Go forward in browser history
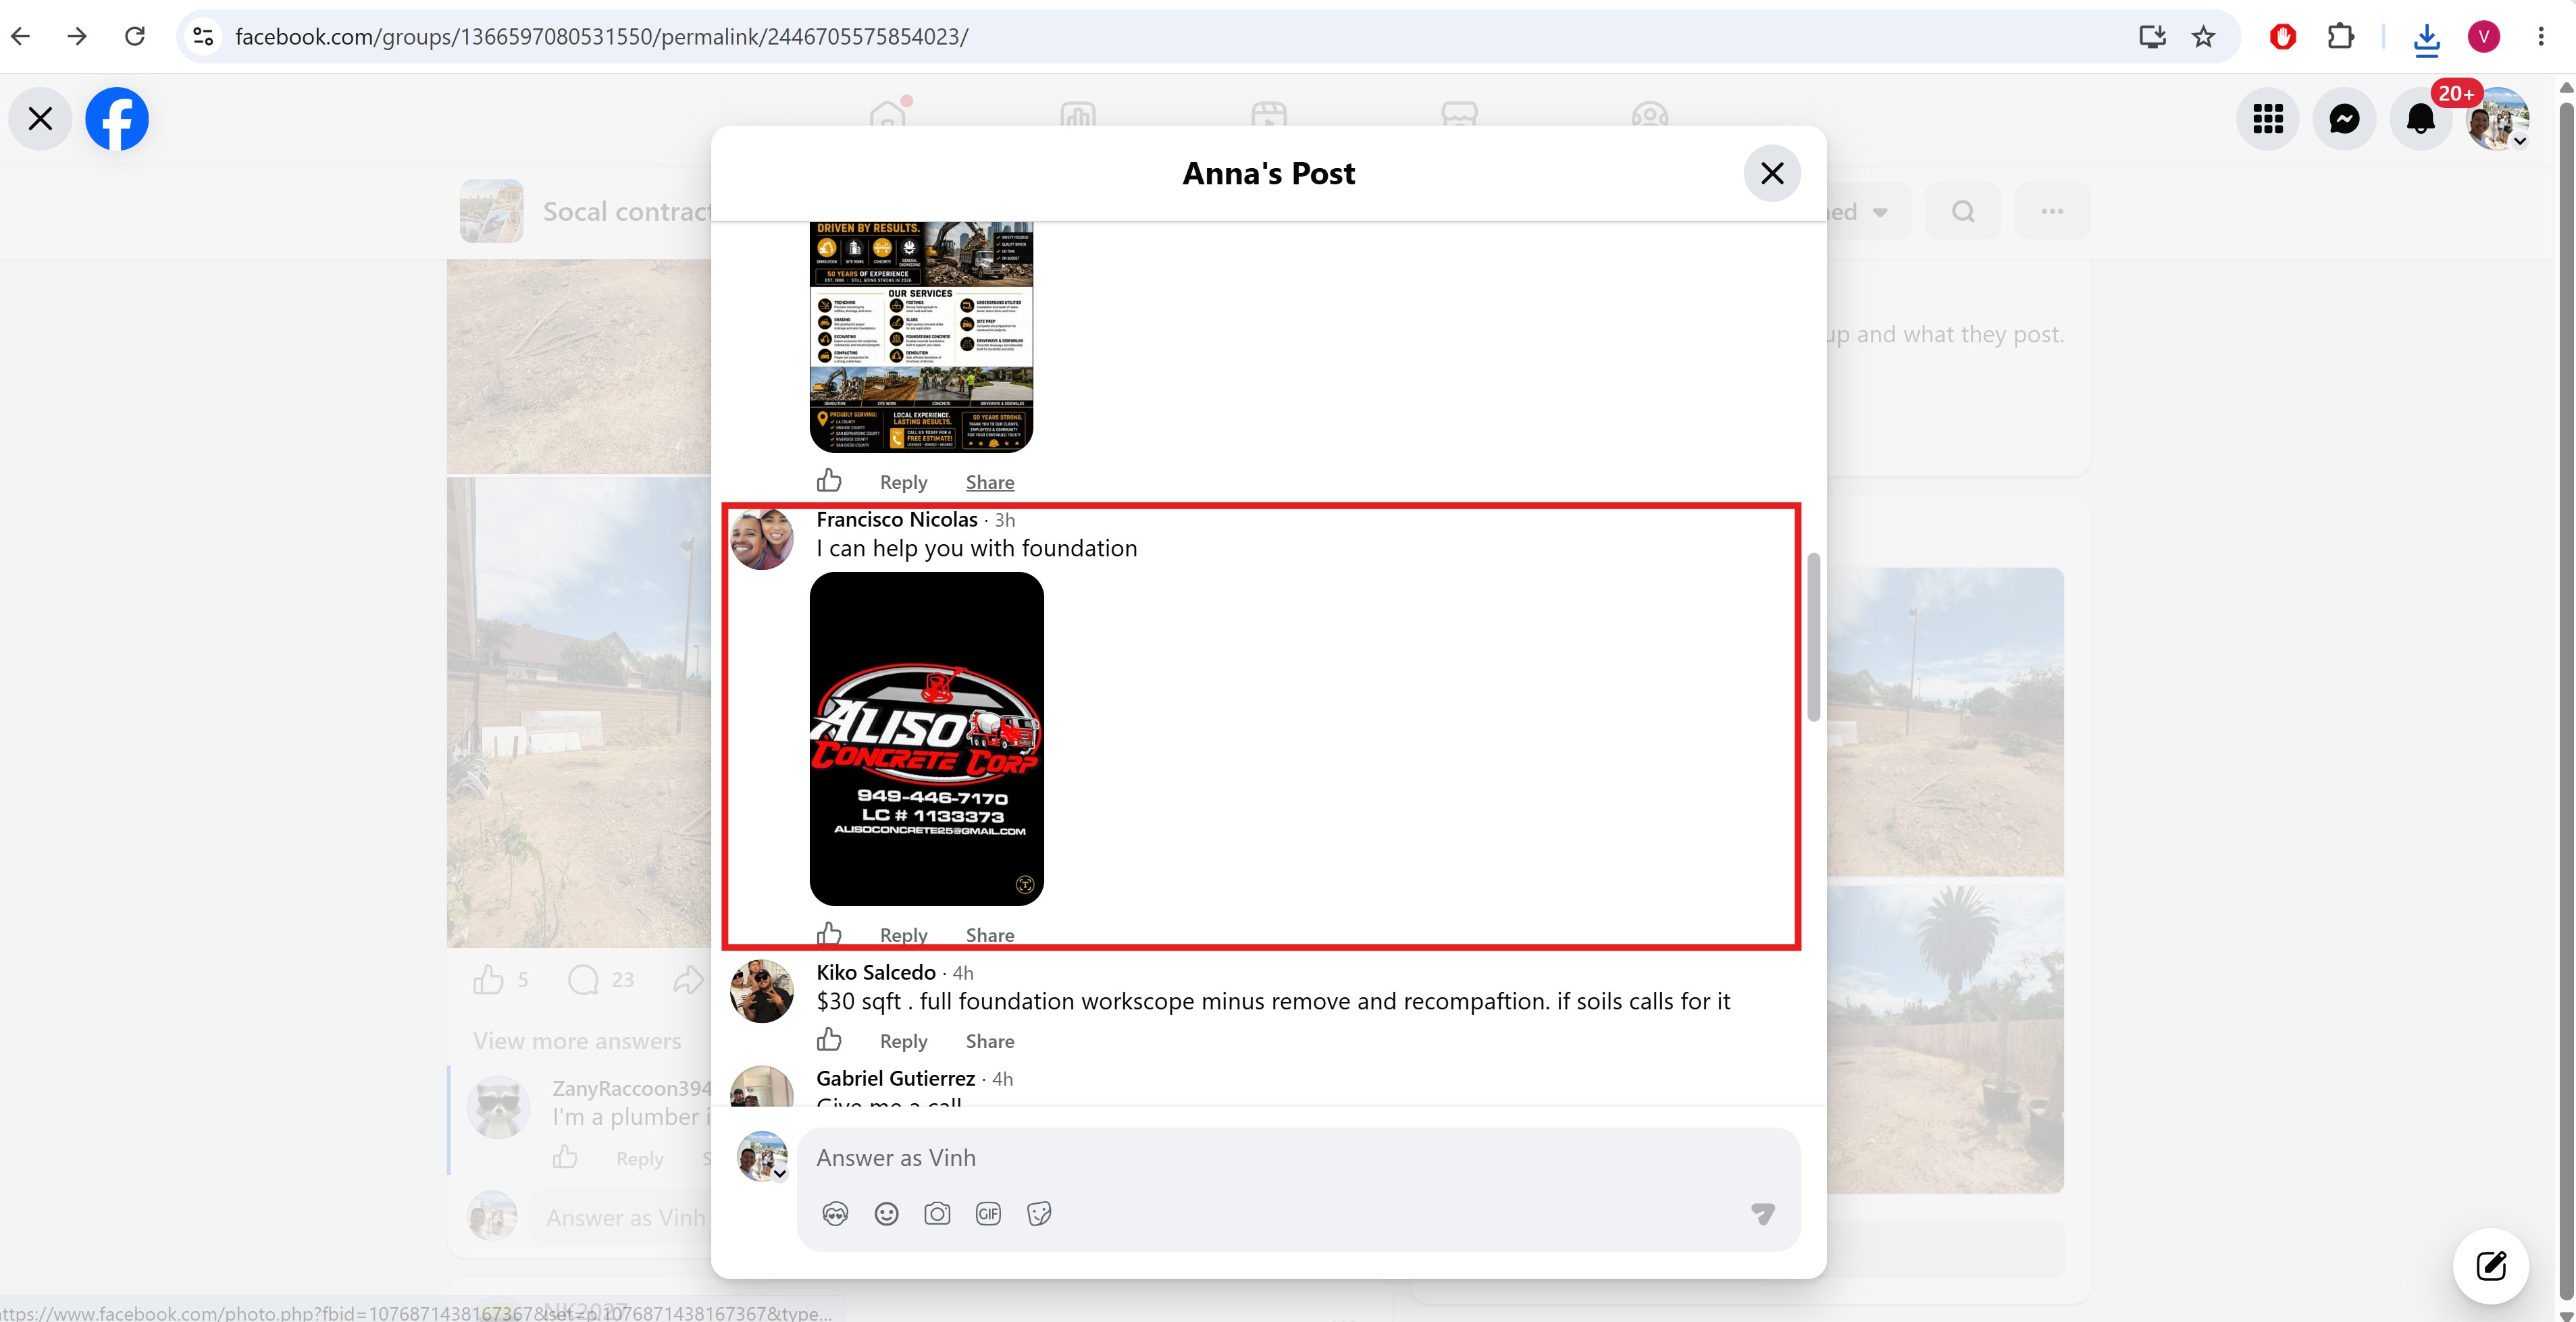 [77, 37]
